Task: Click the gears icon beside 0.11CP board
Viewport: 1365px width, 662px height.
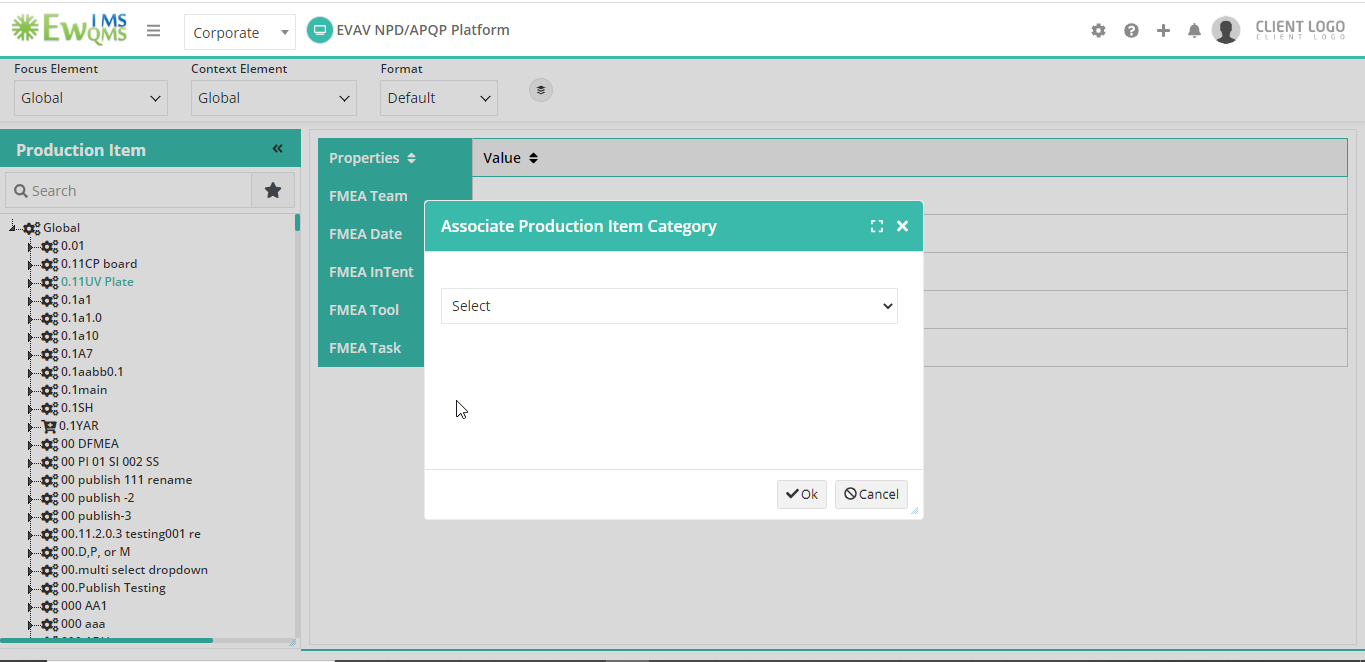Action: click(x=49, y=264)
